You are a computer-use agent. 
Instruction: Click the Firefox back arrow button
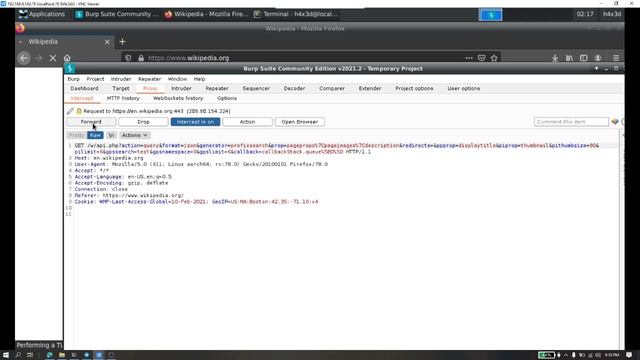pos(24,58)
